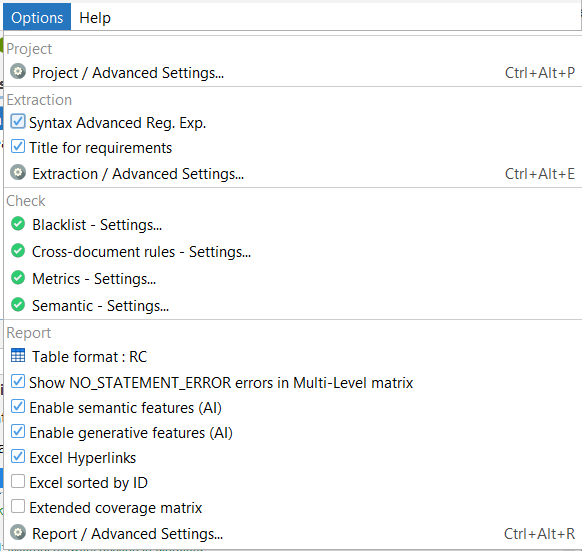Screen dimensions: 582x551
Task: Uncheck the Excel Hyperlinks option
Action: pos(18,456)
